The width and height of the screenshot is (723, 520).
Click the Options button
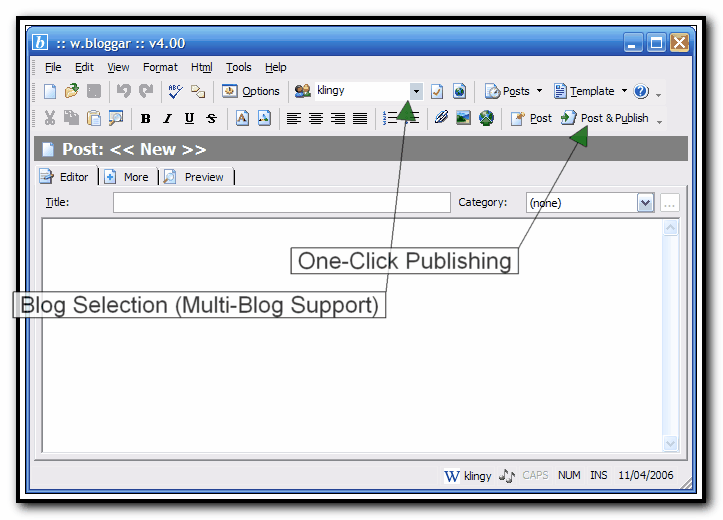tap(251, 91)
